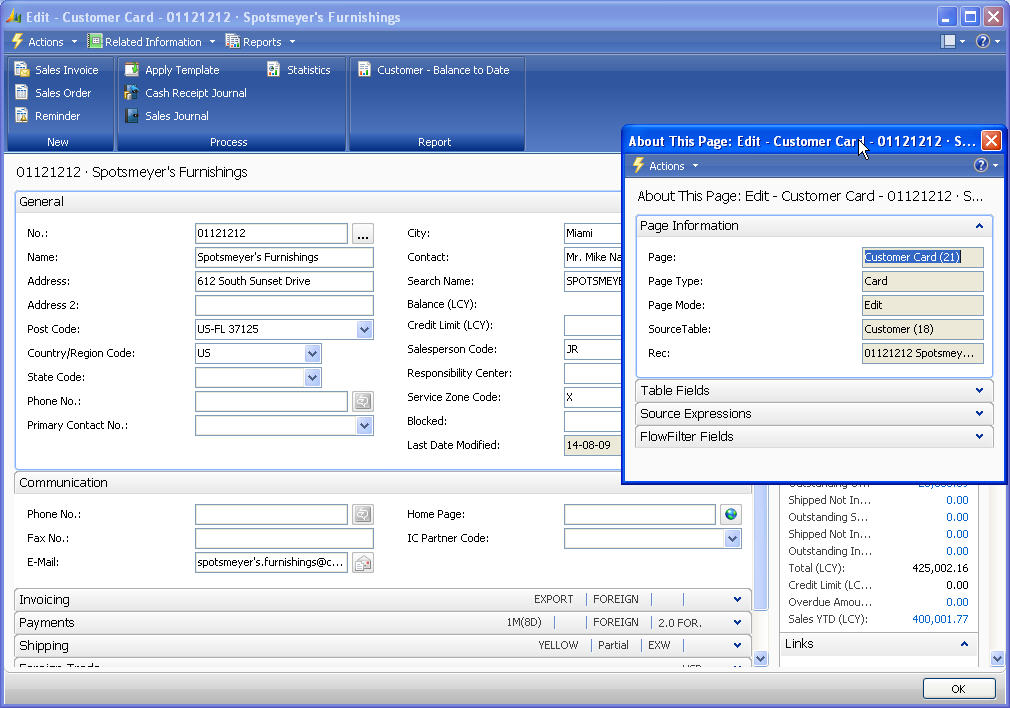Click the Sales Journal icon
The height and width of the screenshot is (708, 1010).
[132, 116]
